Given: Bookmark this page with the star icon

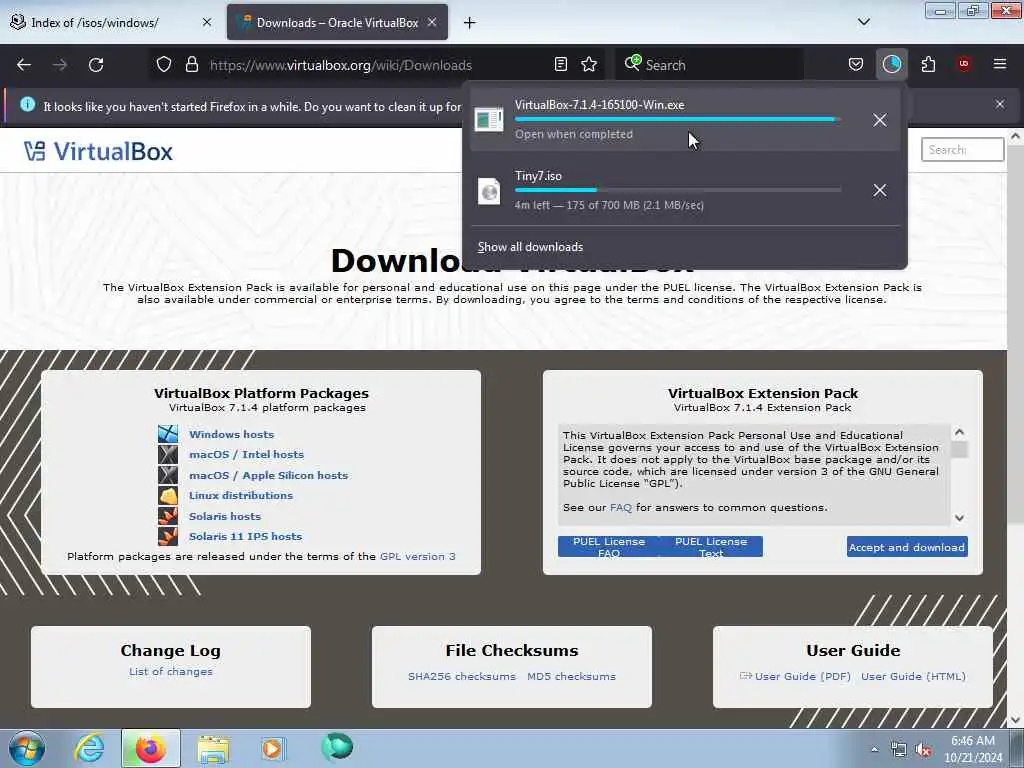Looking at the screenshot, I should (x=589, y=65).
